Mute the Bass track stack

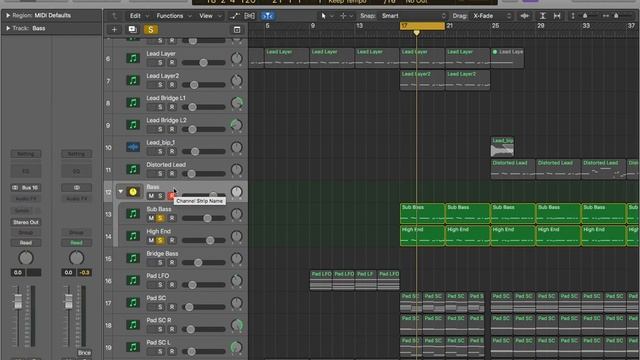(x=151, y=196)
